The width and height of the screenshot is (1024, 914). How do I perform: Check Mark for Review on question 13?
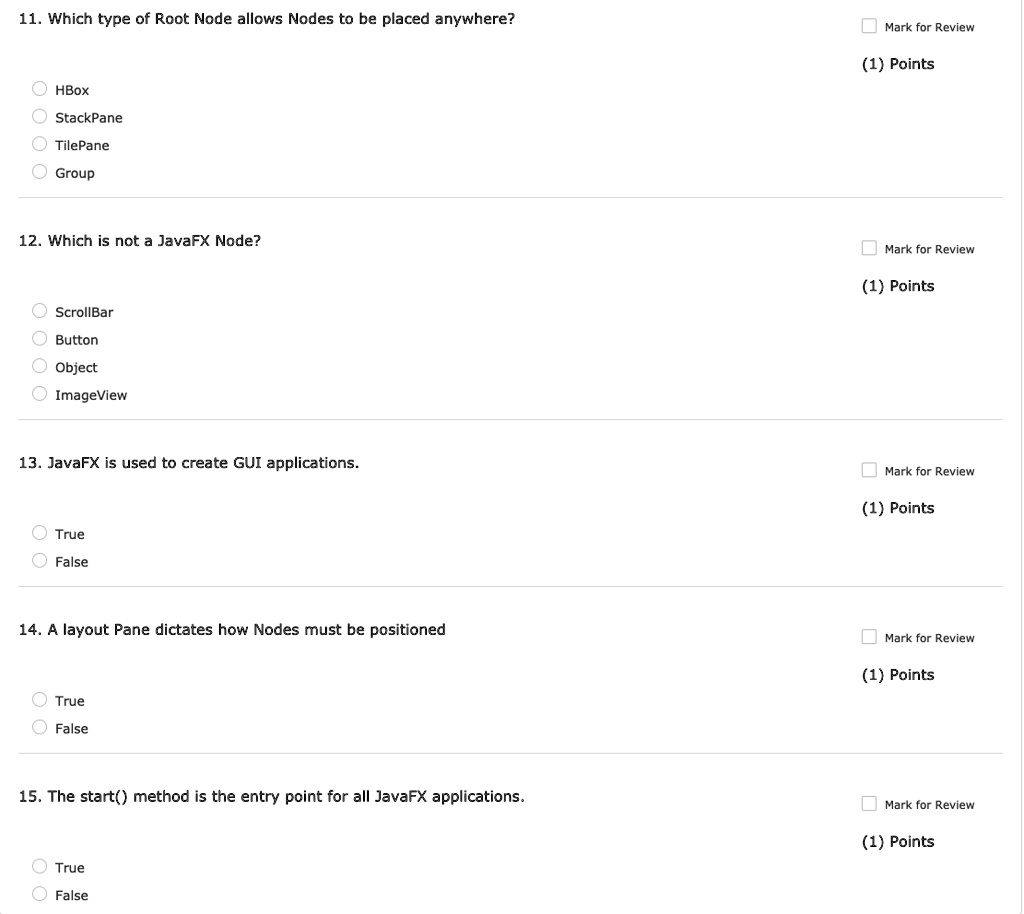click(x=869, y=470)
